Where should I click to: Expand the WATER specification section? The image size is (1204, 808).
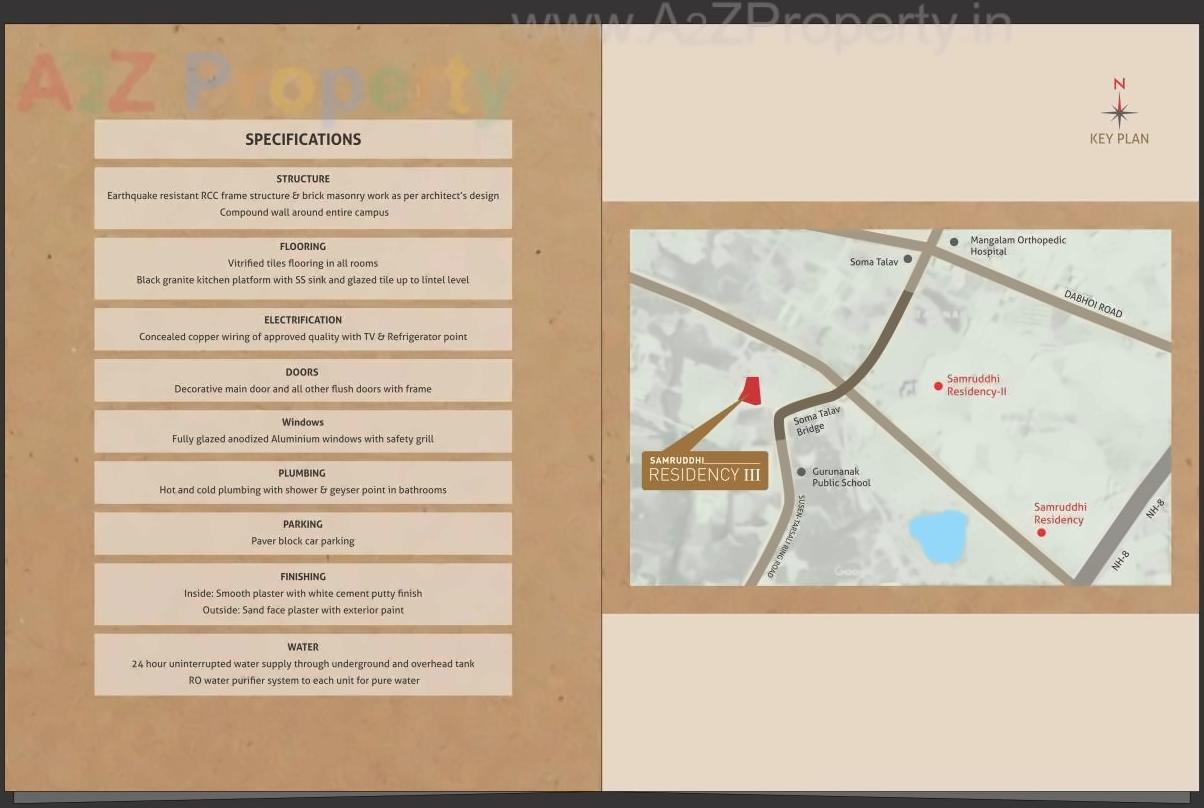point(303,646)
